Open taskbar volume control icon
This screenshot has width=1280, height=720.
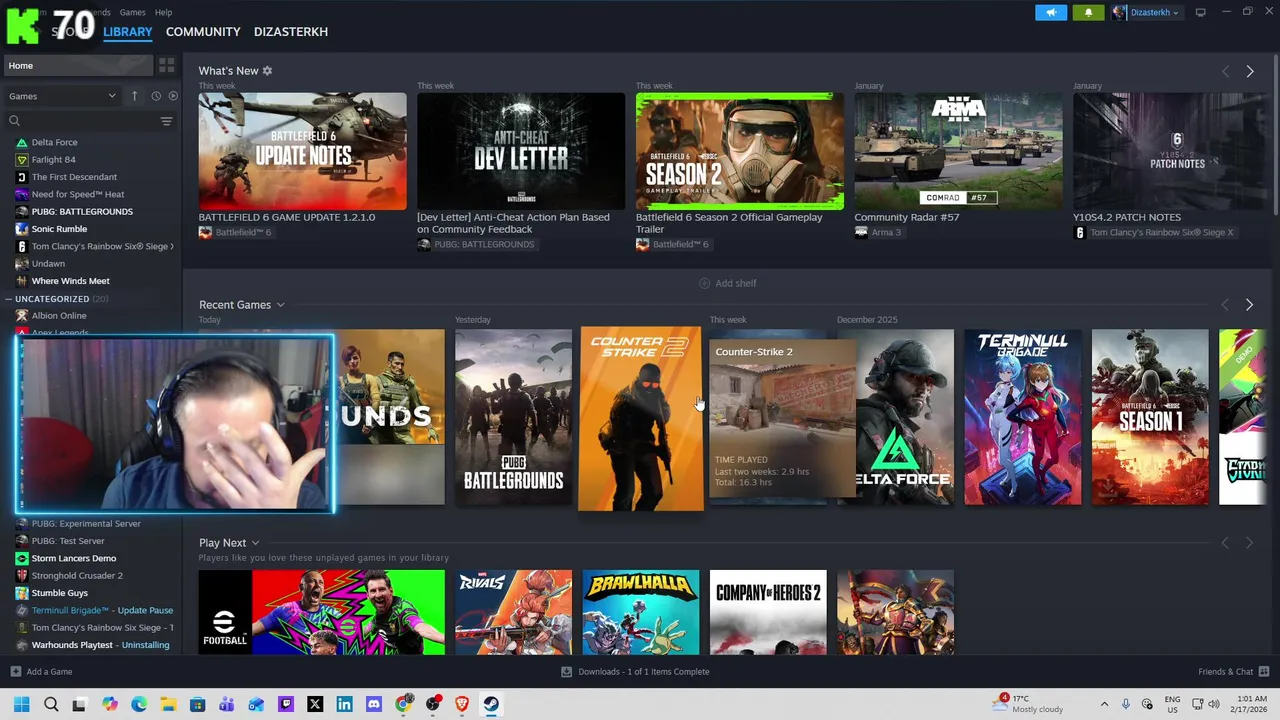point(1214,704)
